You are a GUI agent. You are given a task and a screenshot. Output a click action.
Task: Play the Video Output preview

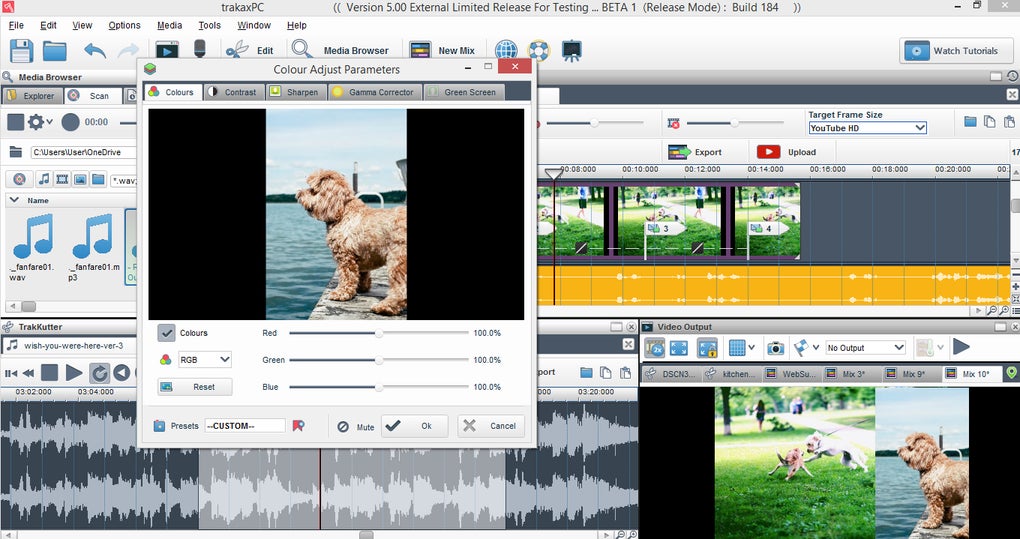coord(961,347)
